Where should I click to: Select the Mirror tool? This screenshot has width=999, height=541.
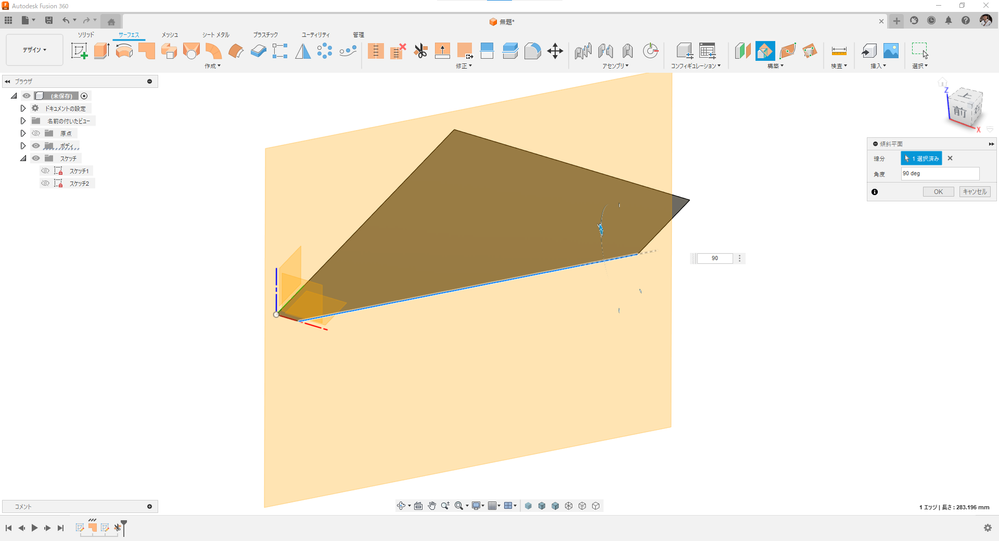pyautogui.click(x=303, y=51)
